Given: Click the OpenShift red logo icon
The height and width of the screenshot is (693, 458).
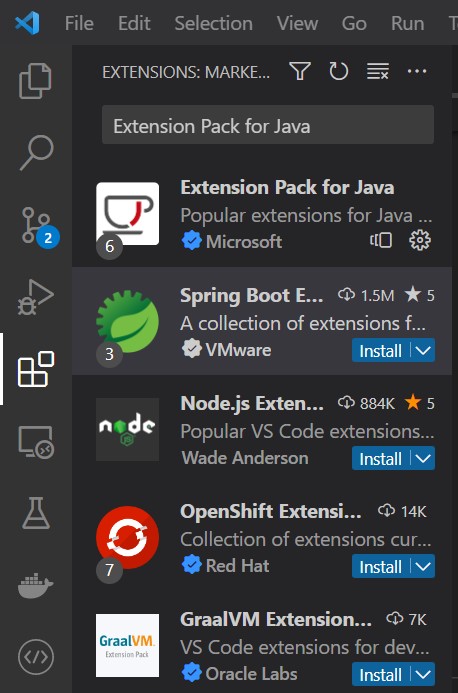Looking at the screenshot, I should point(127,537).
